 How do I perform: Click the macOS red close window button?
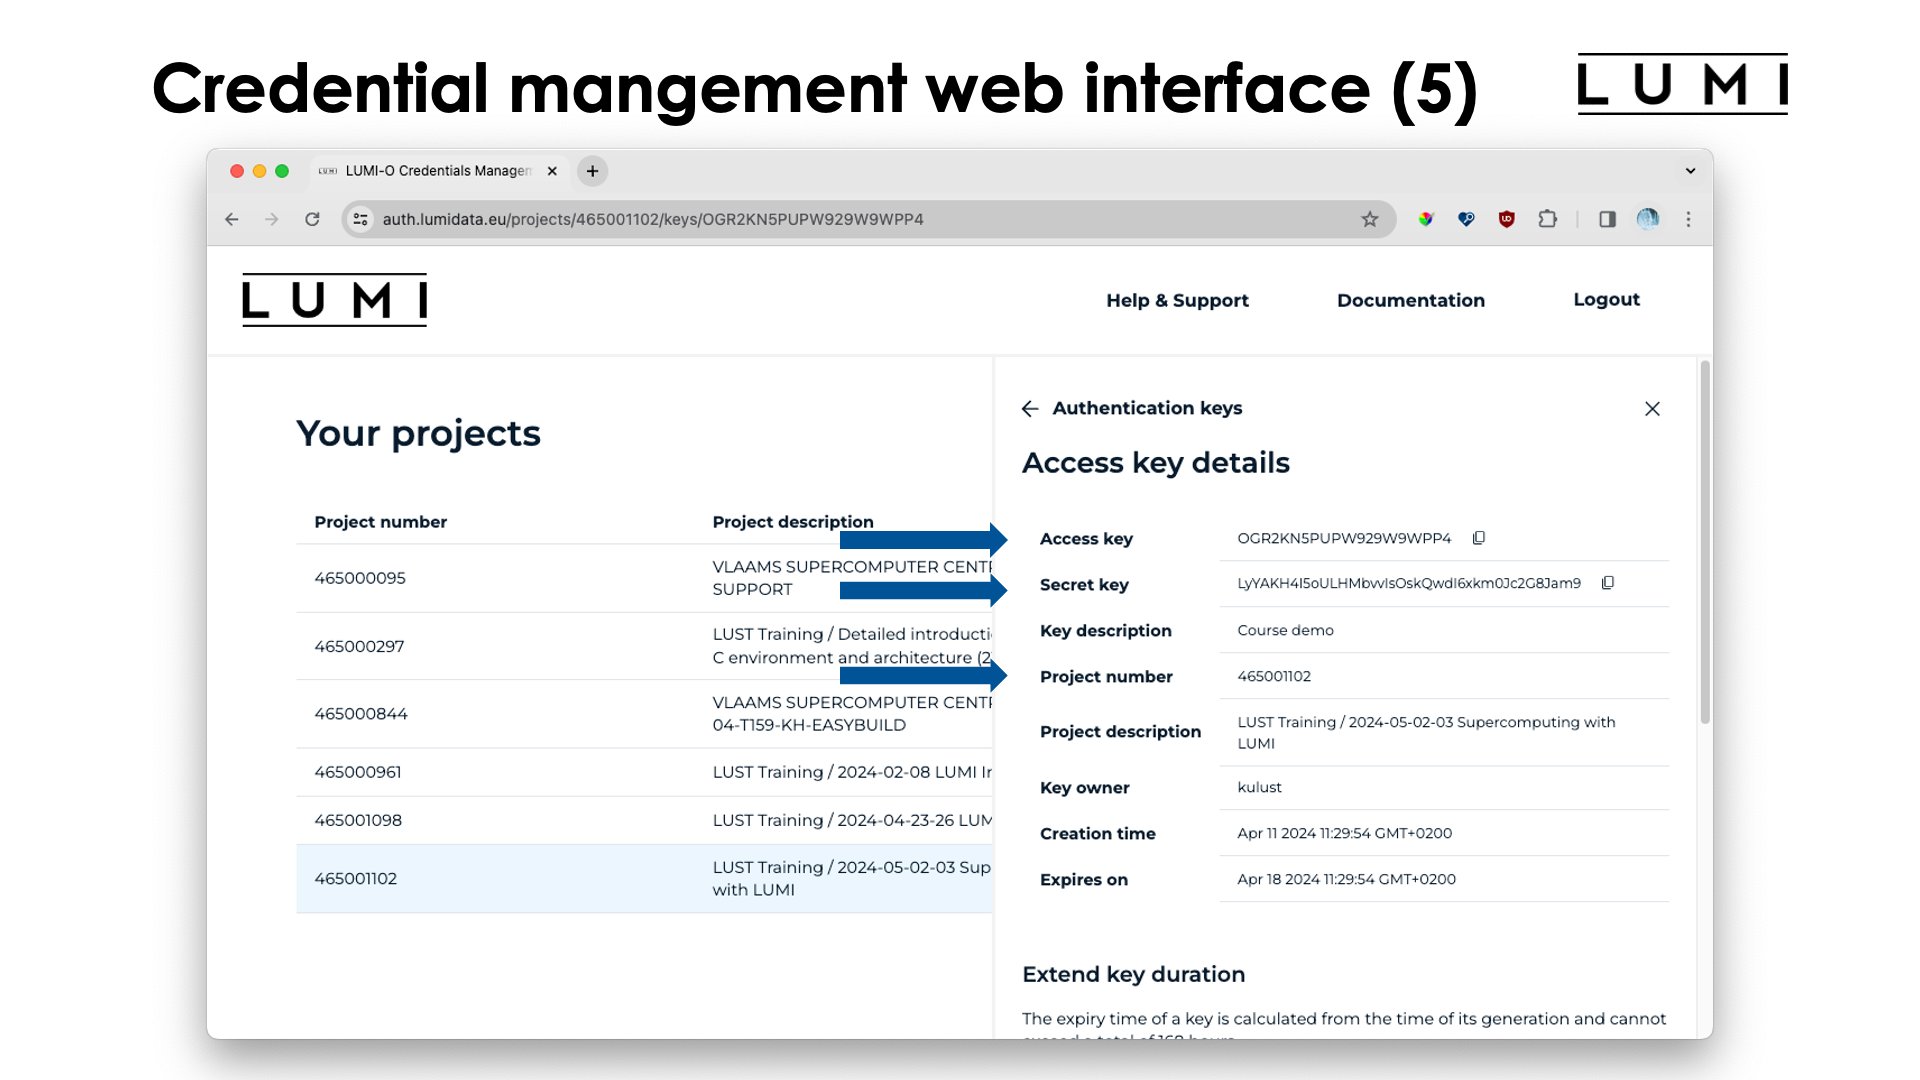click(x=237, y=171)
